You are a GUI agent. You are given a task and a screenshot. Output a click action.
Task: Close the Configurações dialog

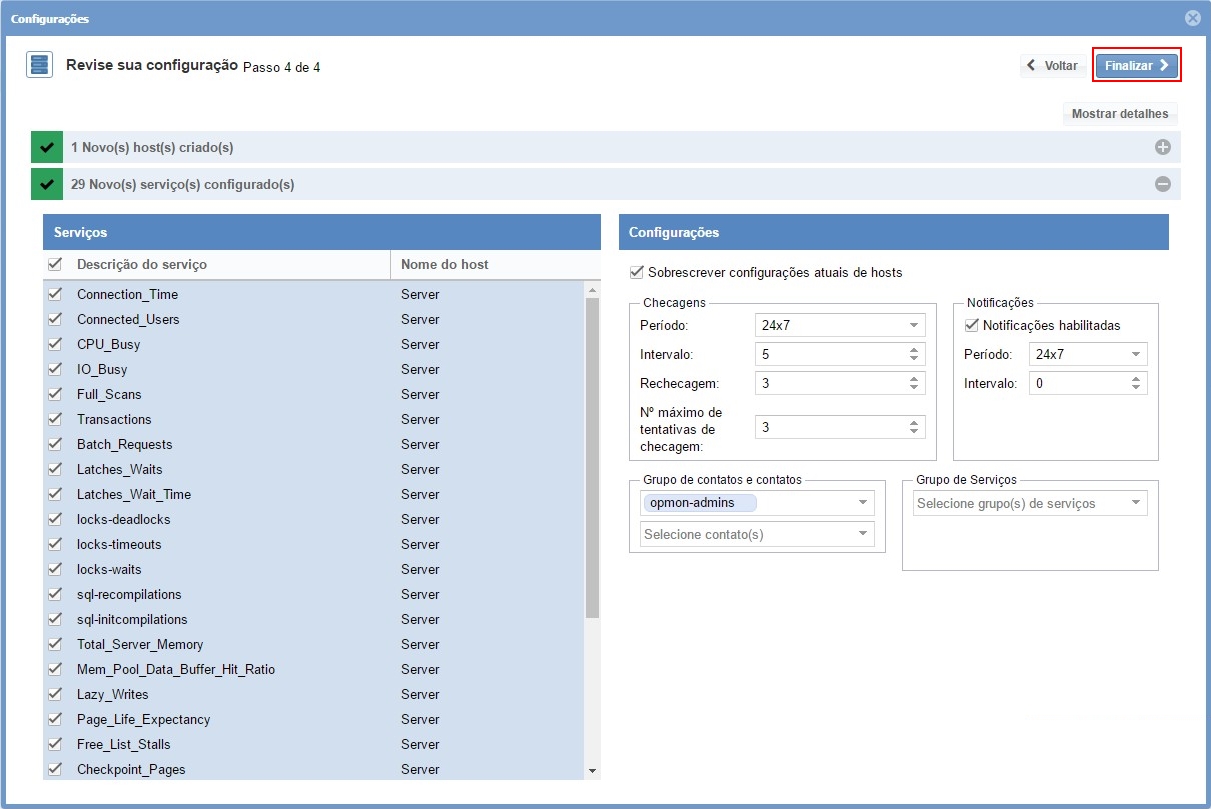click(1192, 18)
